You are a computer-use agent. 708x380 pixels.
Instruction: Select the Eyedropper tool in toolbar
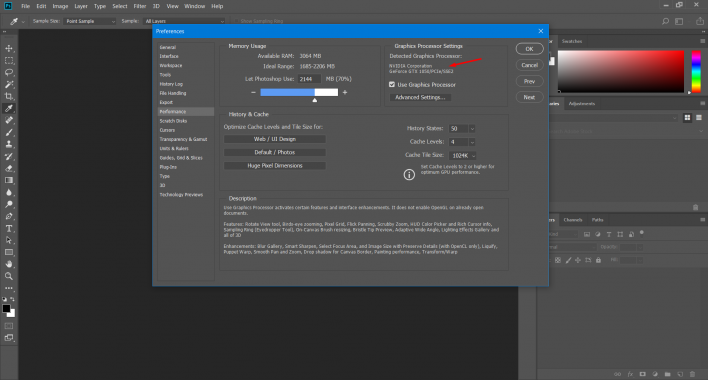[x=9, y=108]
